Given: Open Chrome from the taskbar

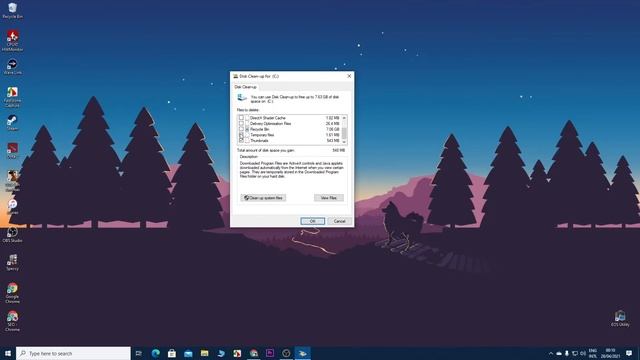Looking at the screenshot, I should [x=253, y=353].
